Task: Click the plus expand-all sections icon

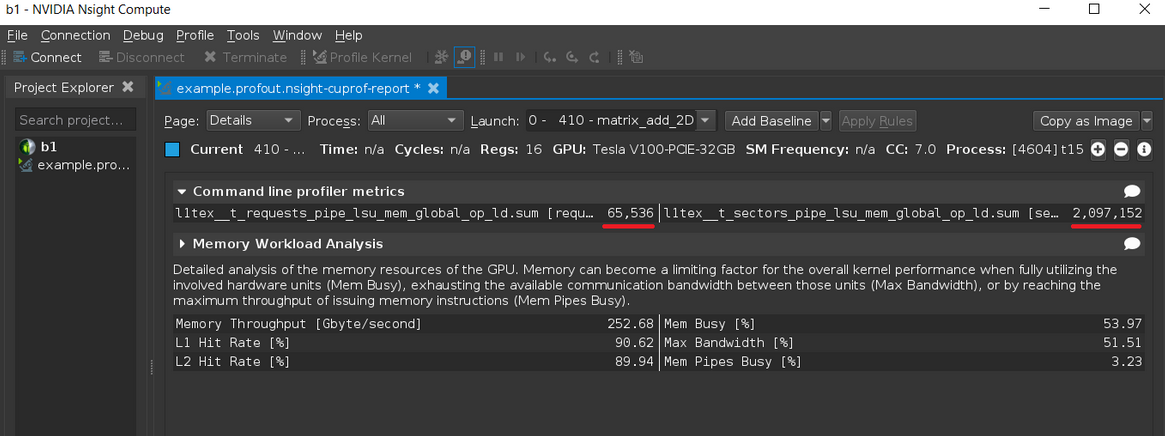Action: point(1097,149)
